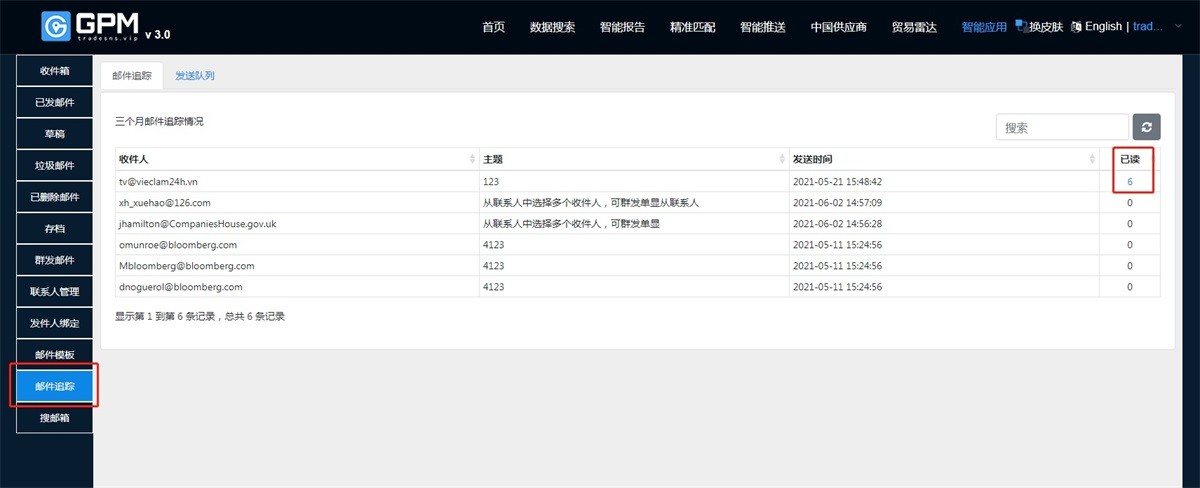Open 搜邮箱 in sidebar
1200x488 pixels.
54,418
